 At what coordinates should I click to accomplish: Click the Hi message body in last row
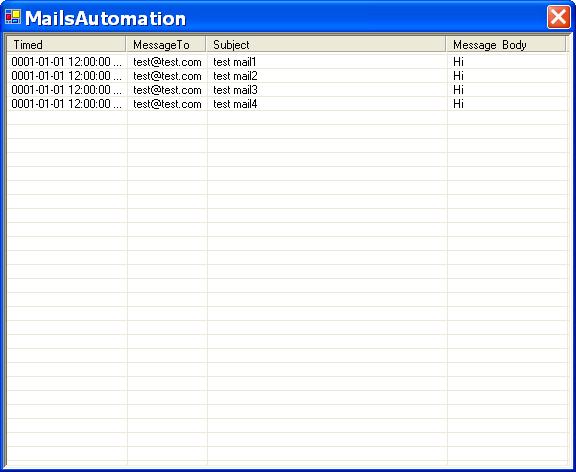(x=458, y=104)
